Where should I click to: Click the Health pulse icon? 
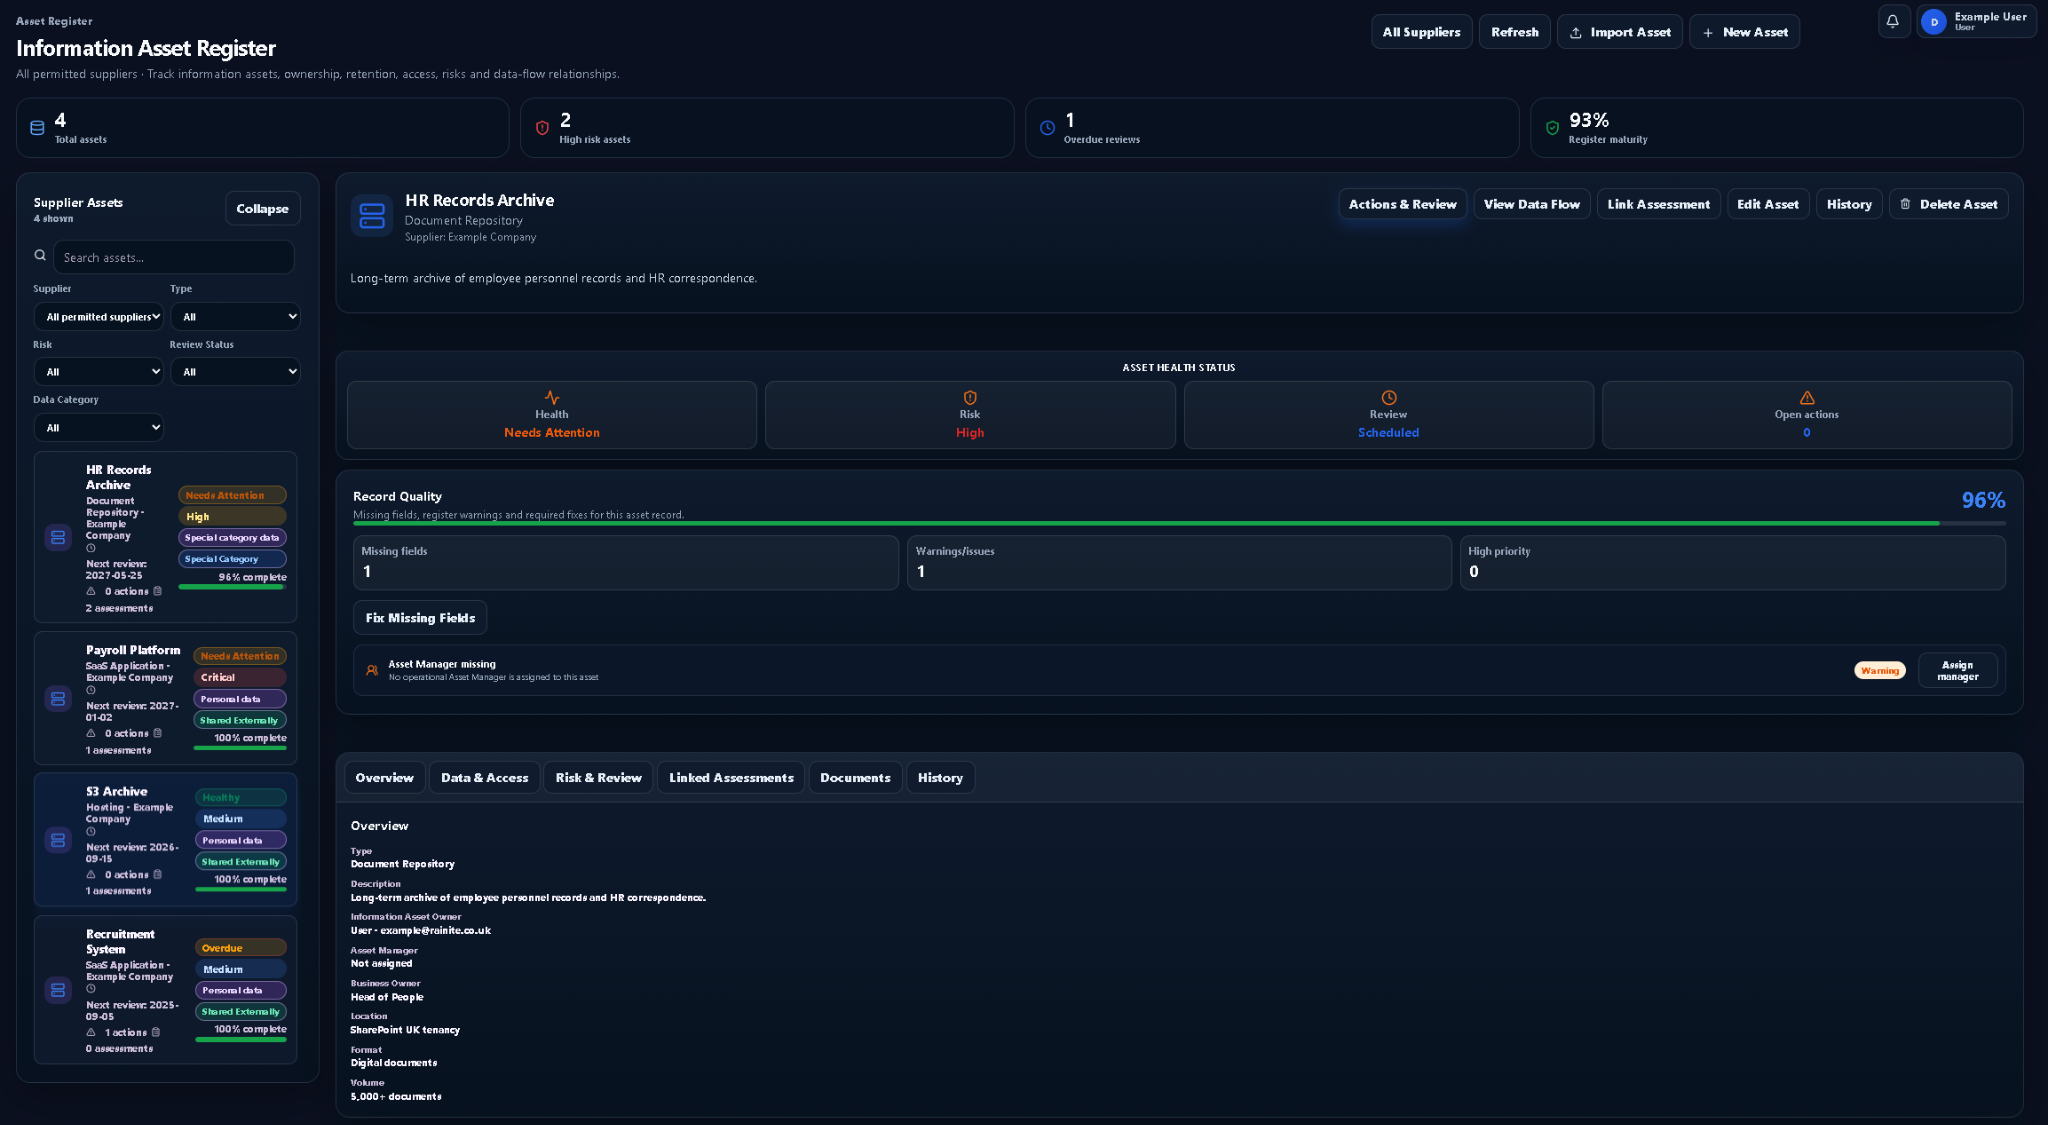(x=552, y=397)
